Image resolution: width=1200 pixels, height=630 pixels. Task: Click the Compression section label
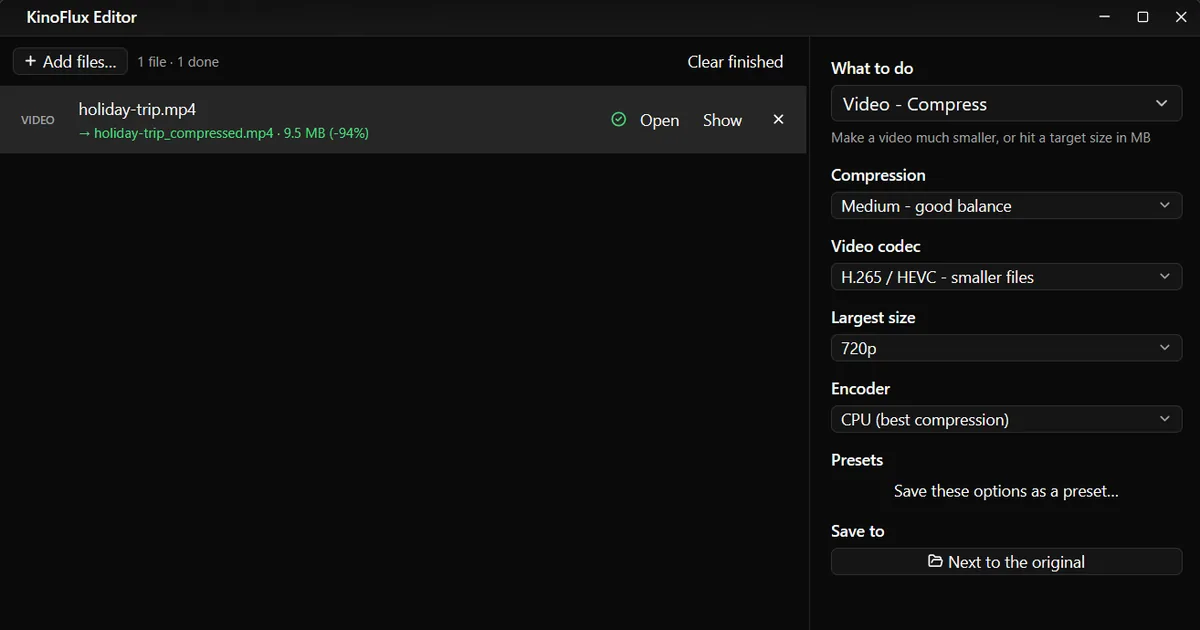pos(878,175)
